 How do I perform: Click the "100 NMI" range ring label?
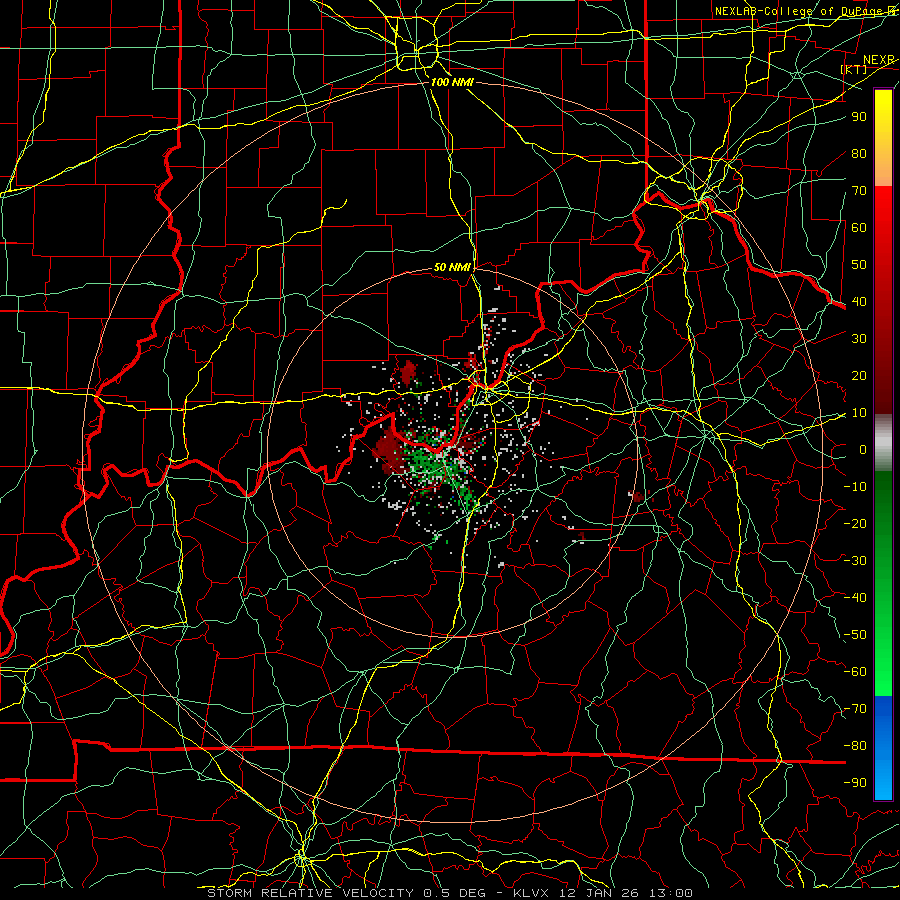[x=452, y=82]
